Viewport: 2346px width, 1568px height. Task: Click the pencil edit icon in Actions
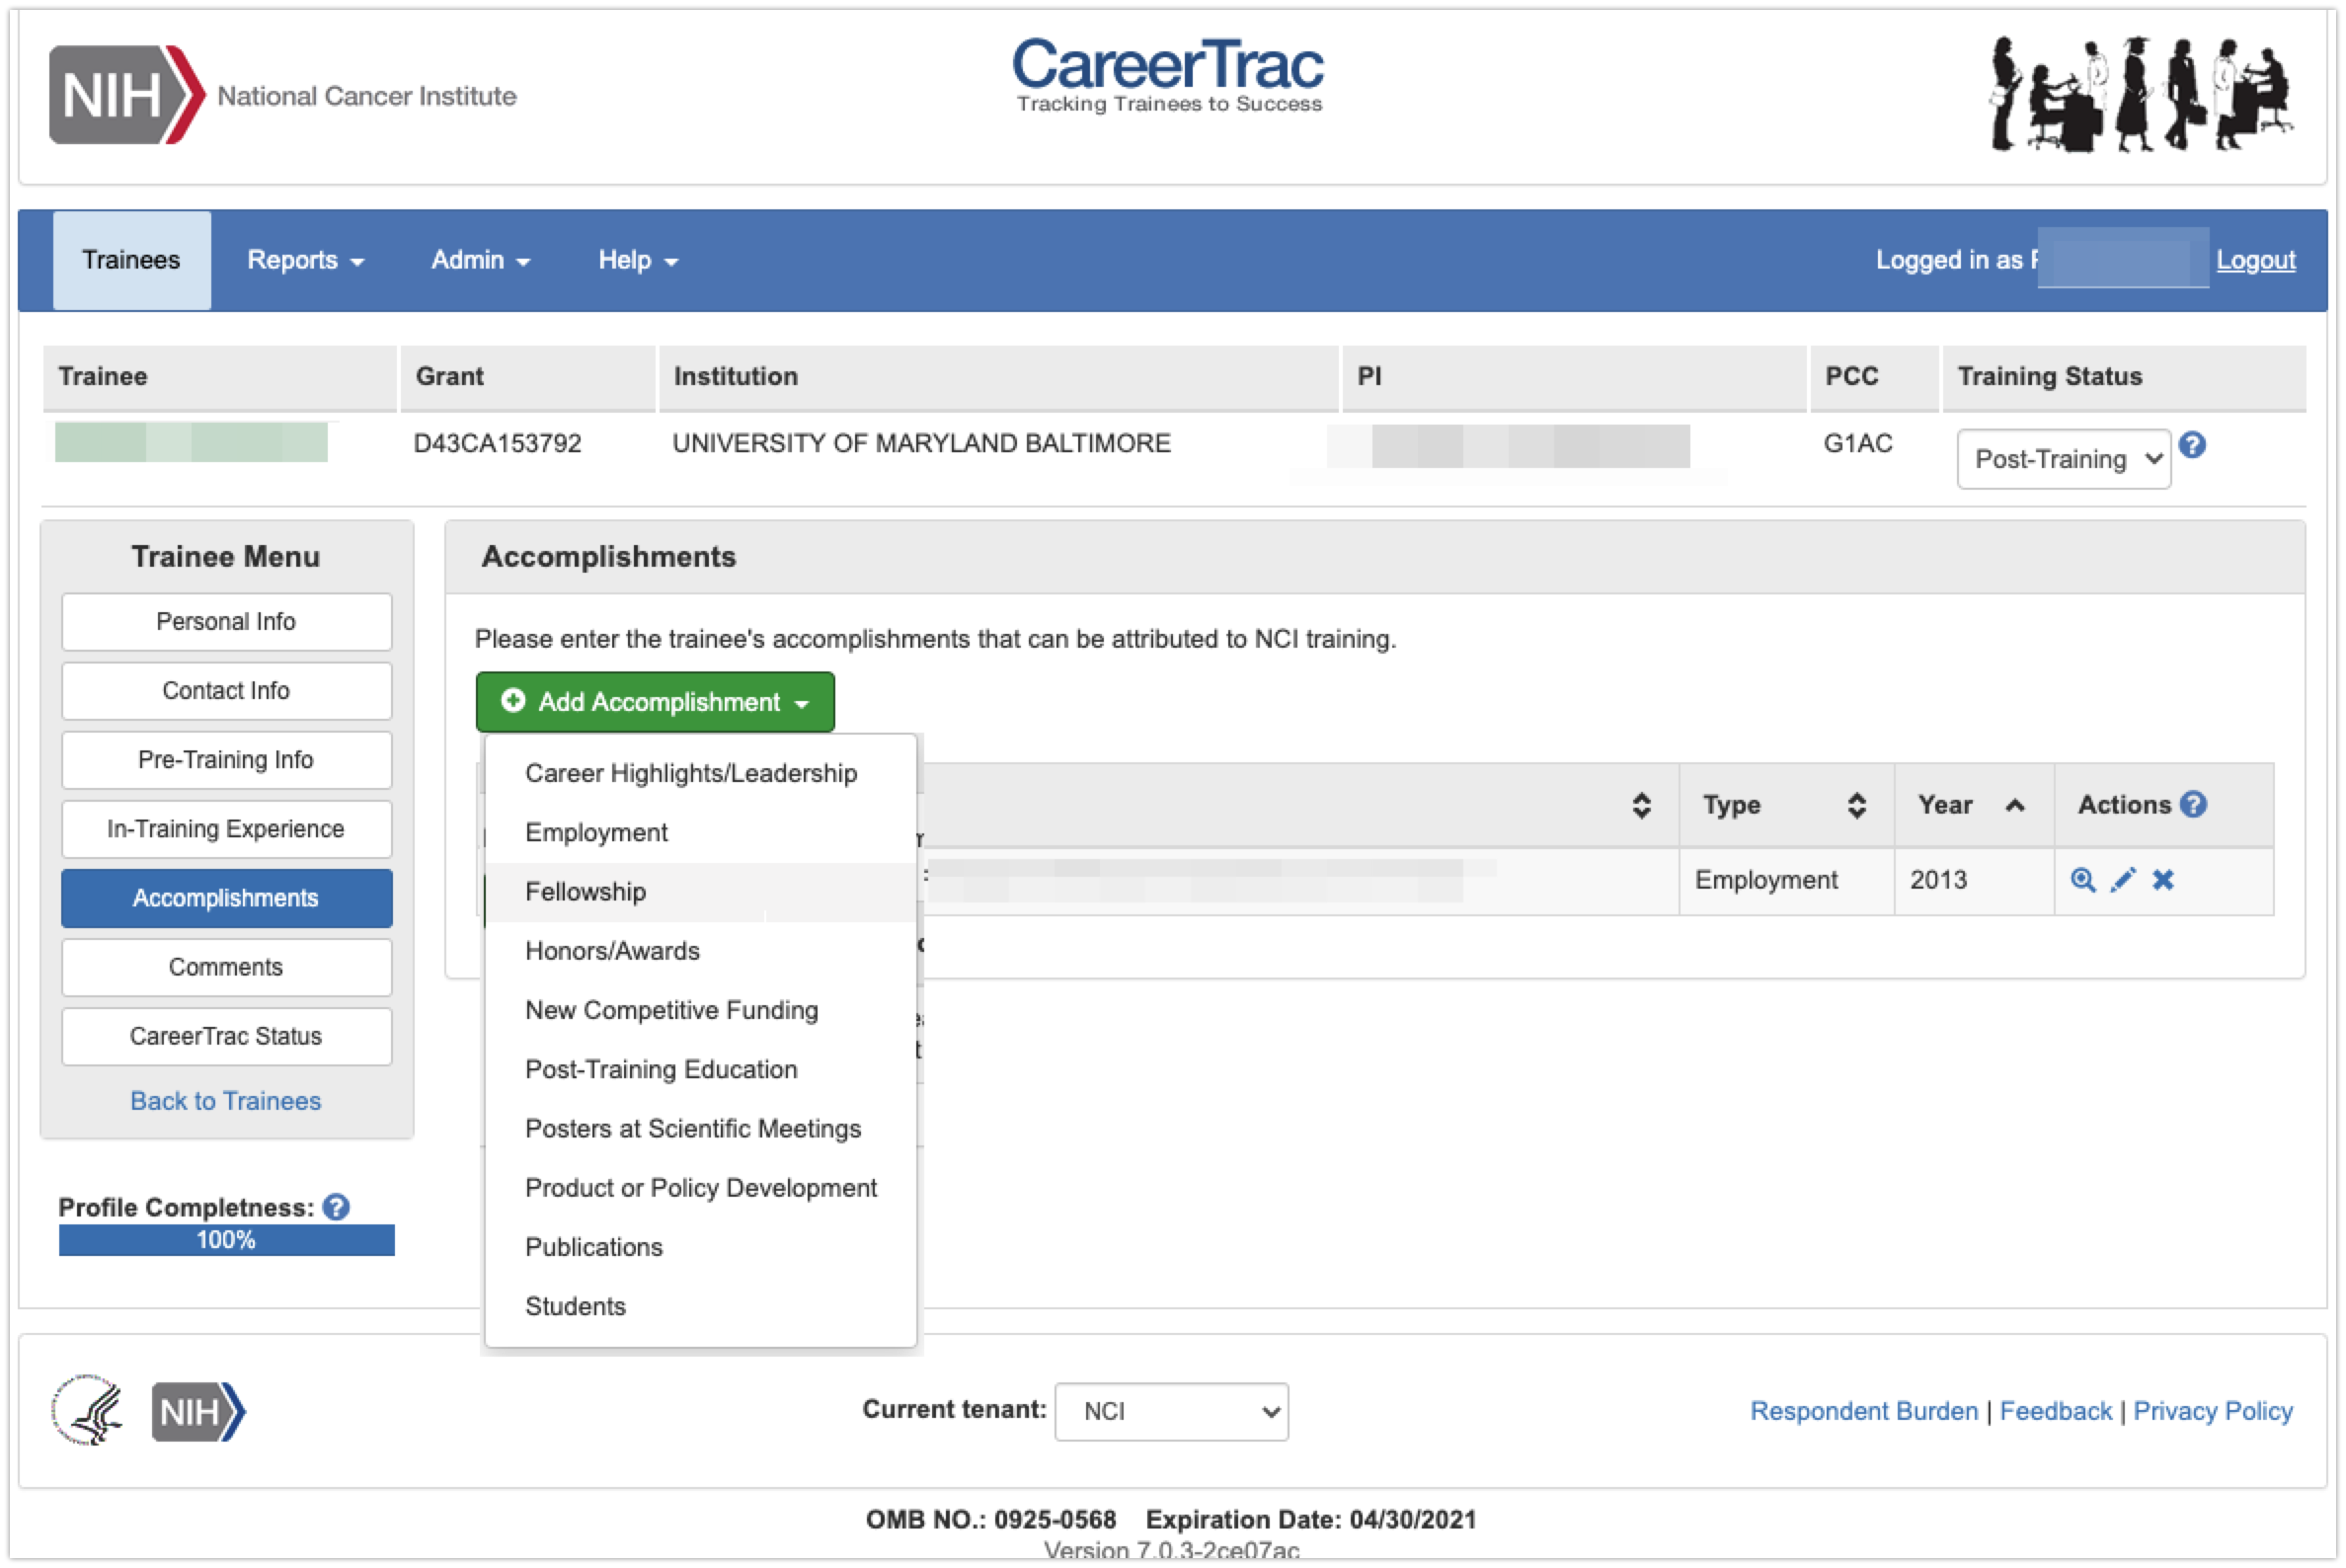(2122, 880)
